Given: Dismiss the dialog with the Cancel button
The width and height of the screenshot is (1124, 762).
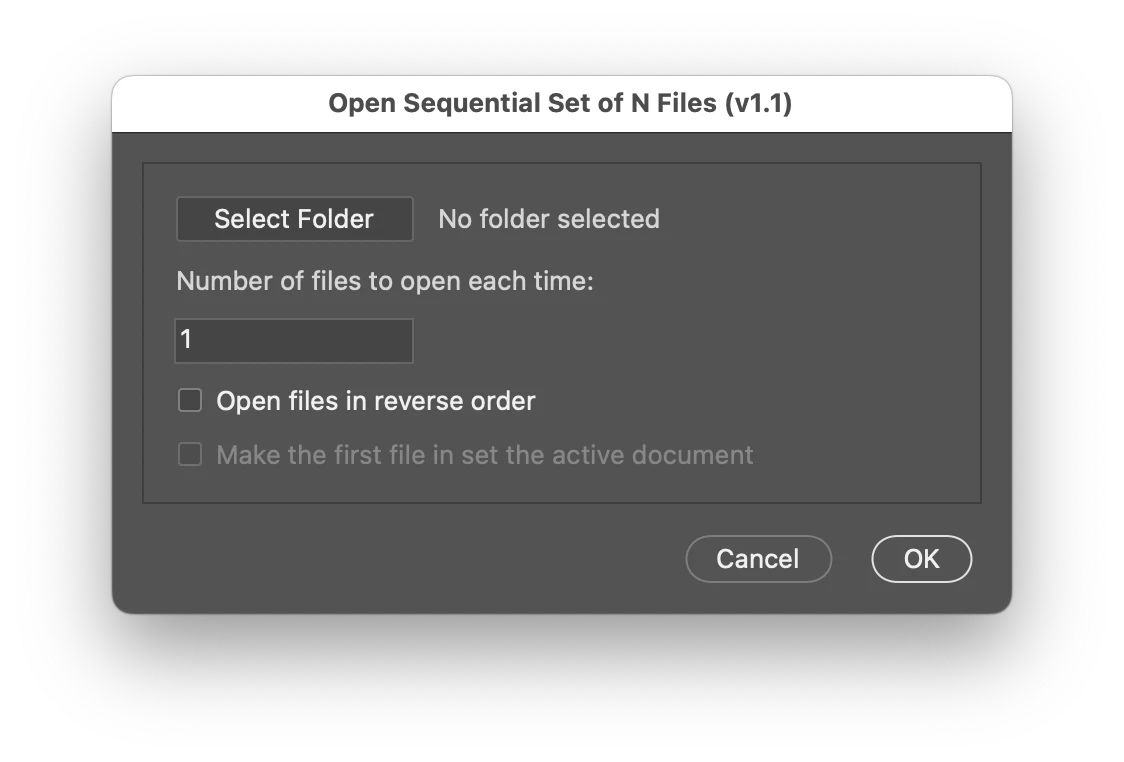Looking at the screenshot, I should click(758, 559).
